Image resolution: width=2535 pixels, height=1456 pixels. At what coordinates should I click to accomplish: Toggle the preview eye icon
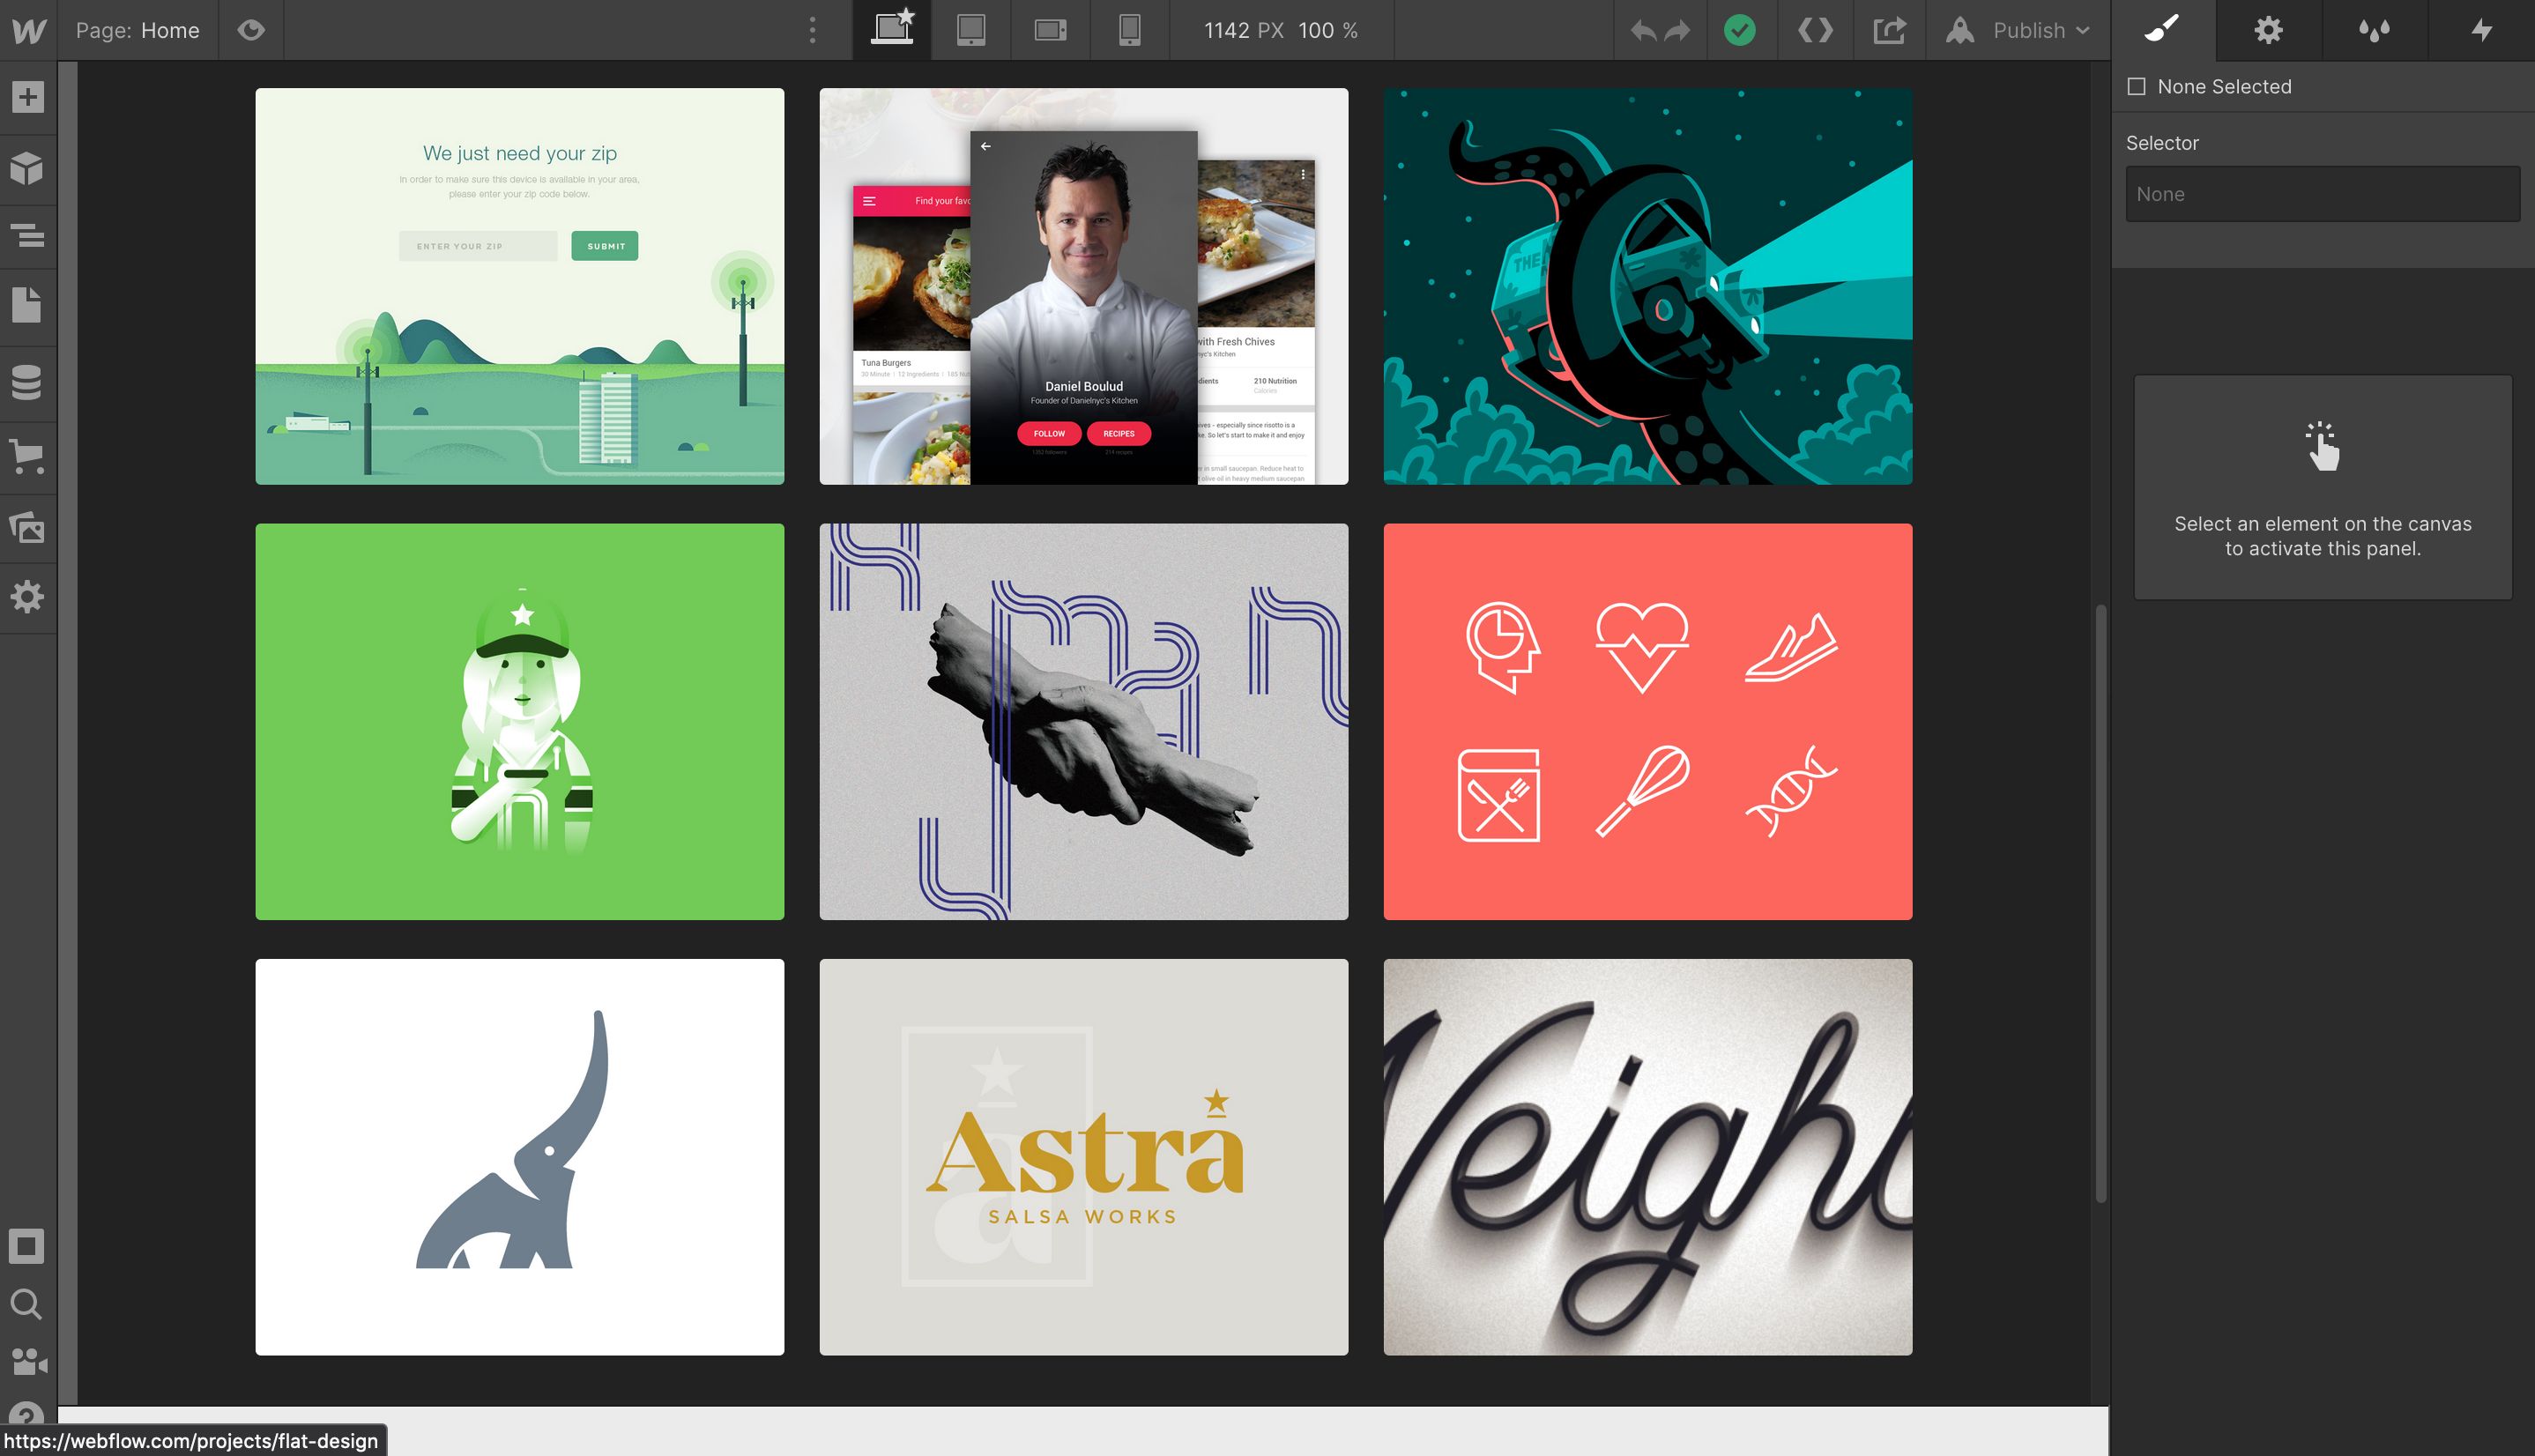pyautogui.click(x=251, y=30)
